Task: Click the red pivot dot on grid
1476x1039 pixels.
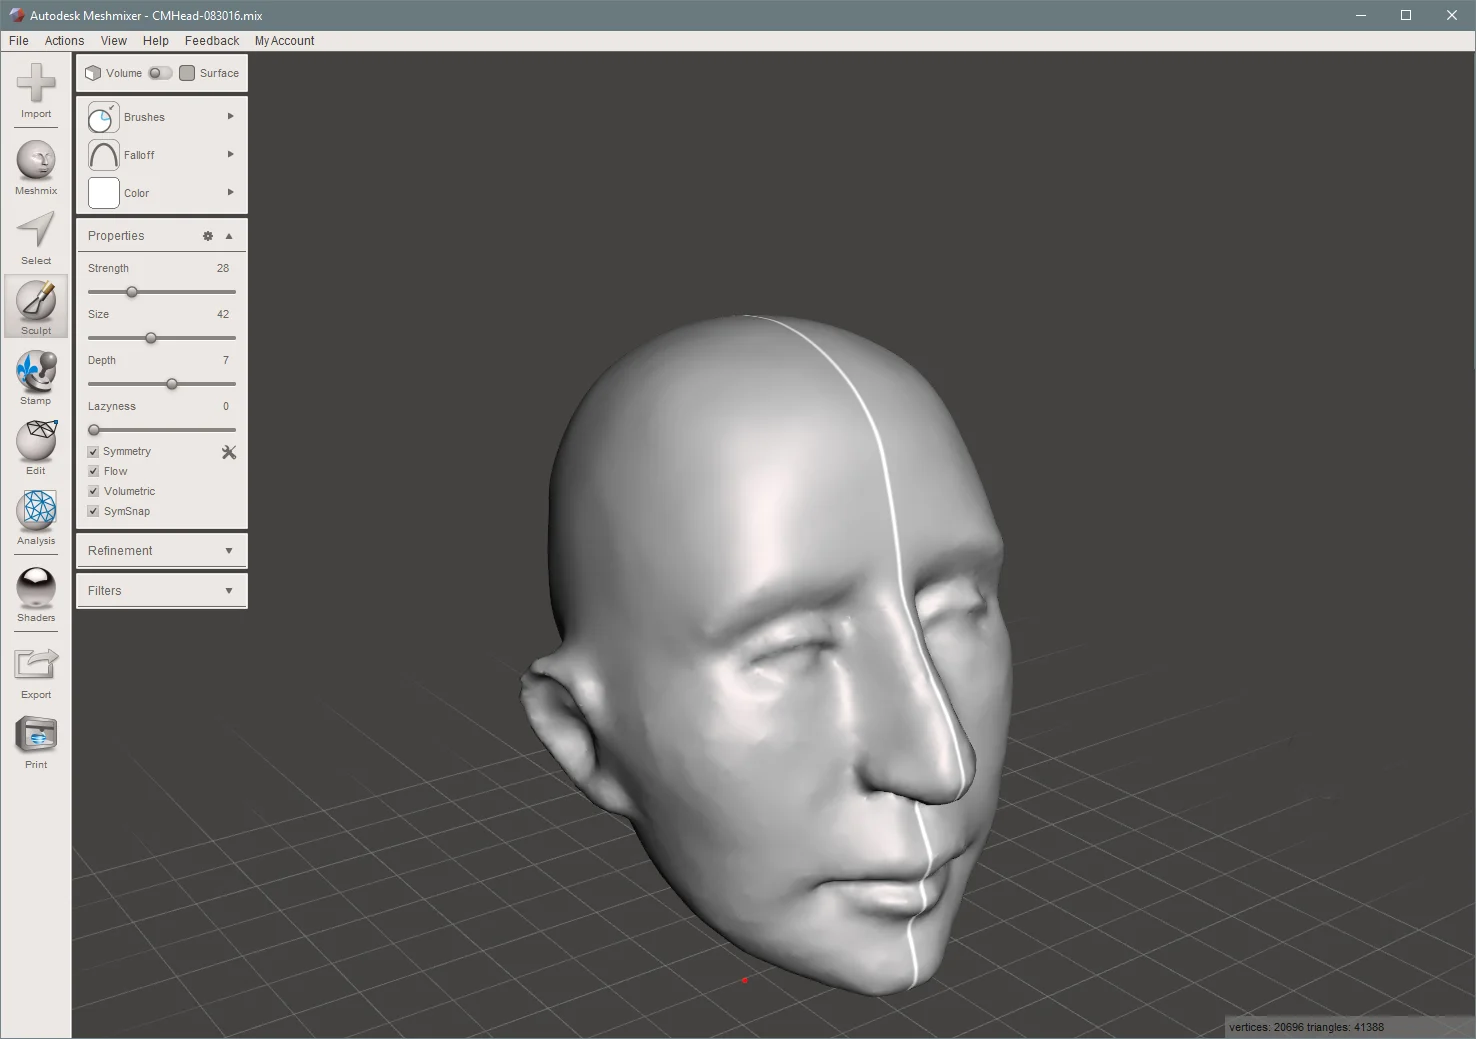Action: (x=745, y=980)
